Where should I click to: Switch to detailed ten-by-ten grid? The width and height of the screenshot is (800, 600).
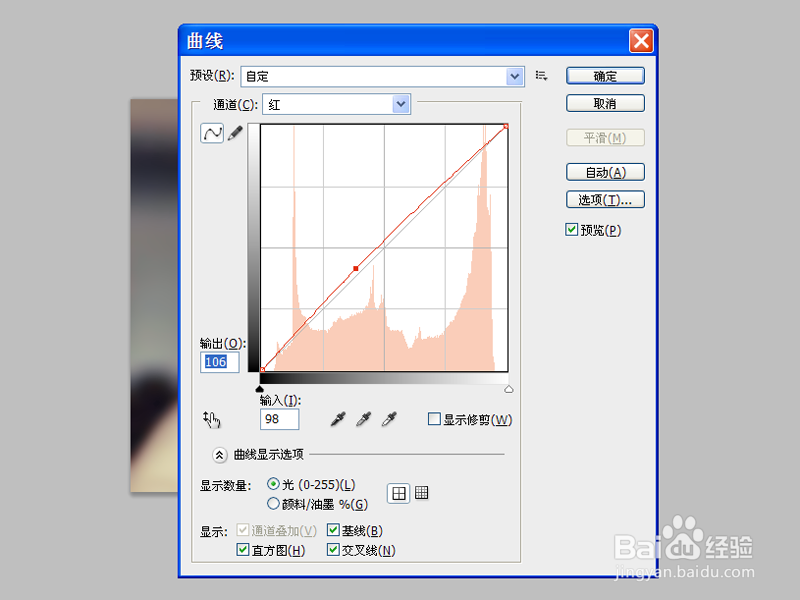(421, 493)
